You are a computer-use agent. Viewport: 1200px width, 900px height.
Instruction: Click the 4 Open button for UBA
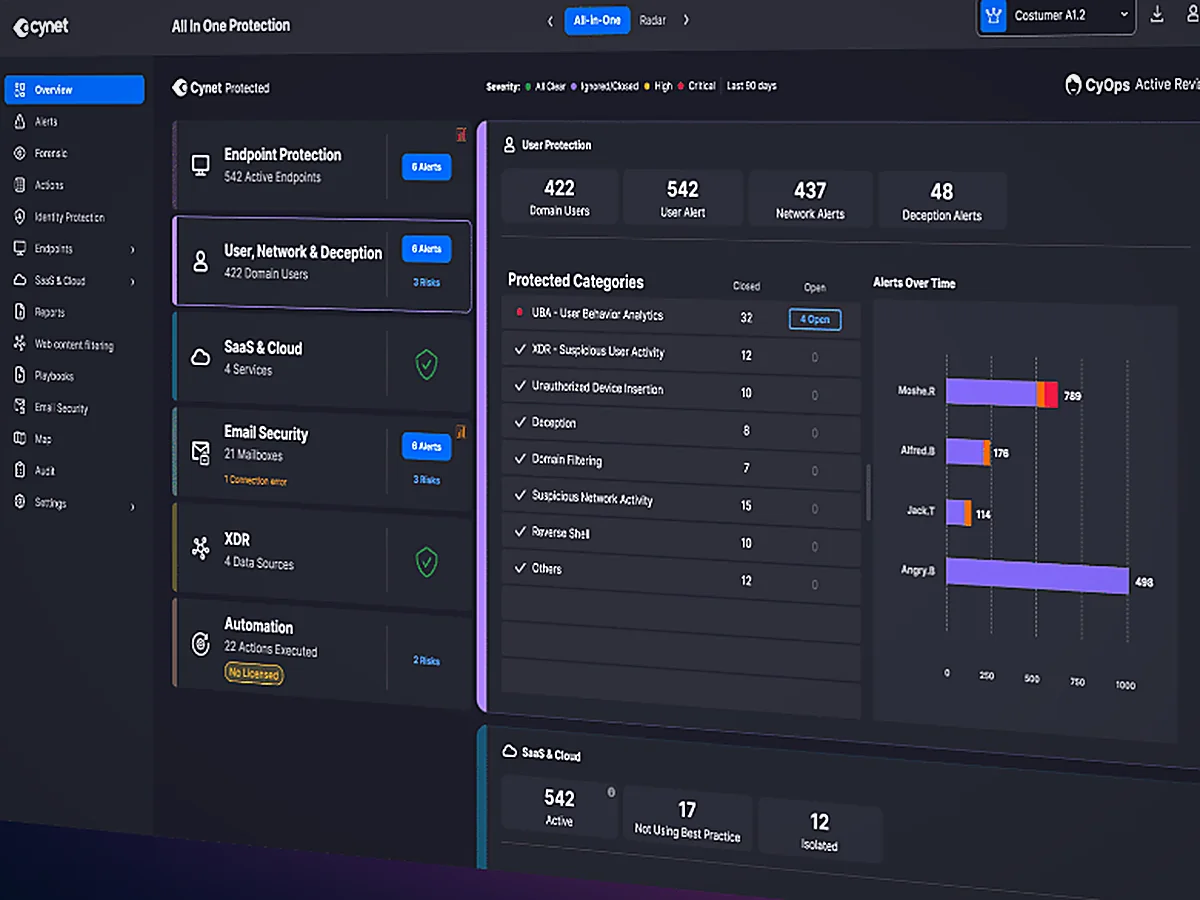pos(815,320)
